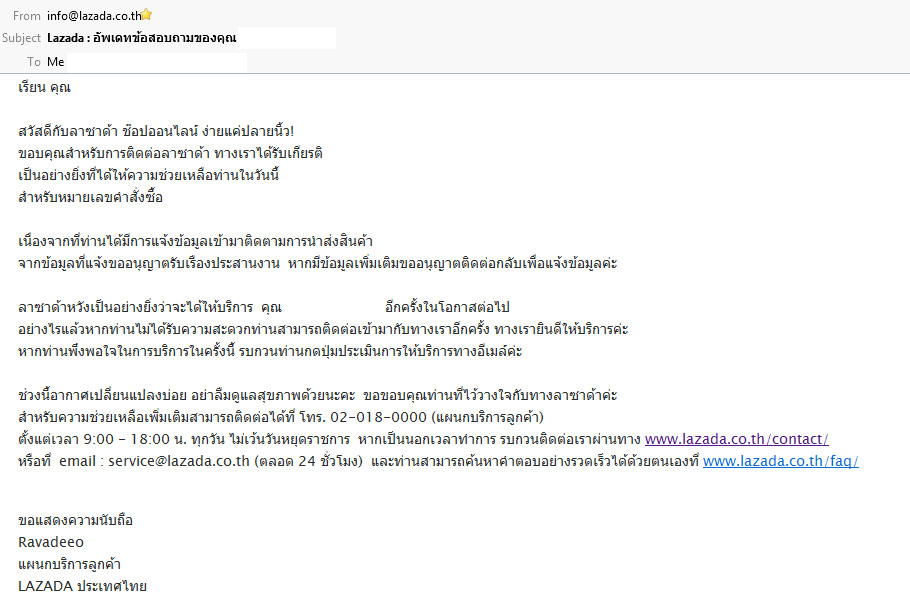The image size is (910, 602).
Task: Click the text LAZADA ประเทศไทย
Action: click(x=82, y=586)
